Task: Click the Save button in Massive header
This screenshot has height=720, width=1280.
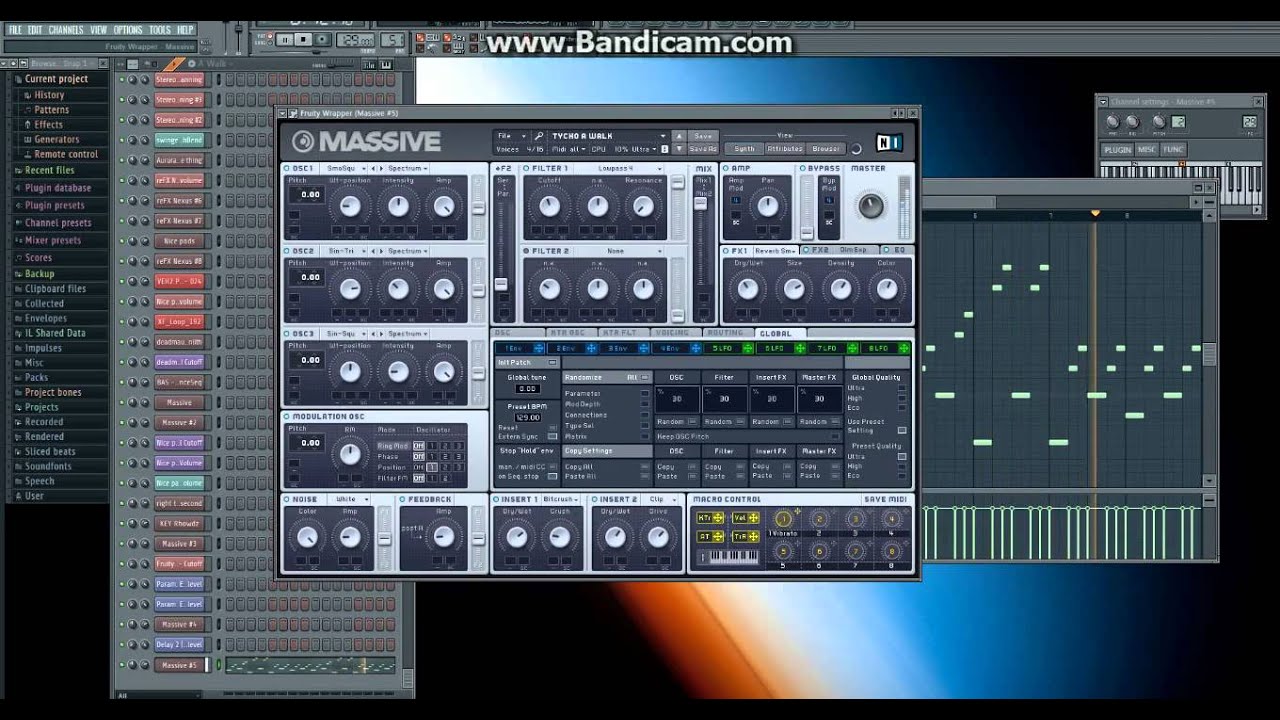Action: tap(703, 136)
